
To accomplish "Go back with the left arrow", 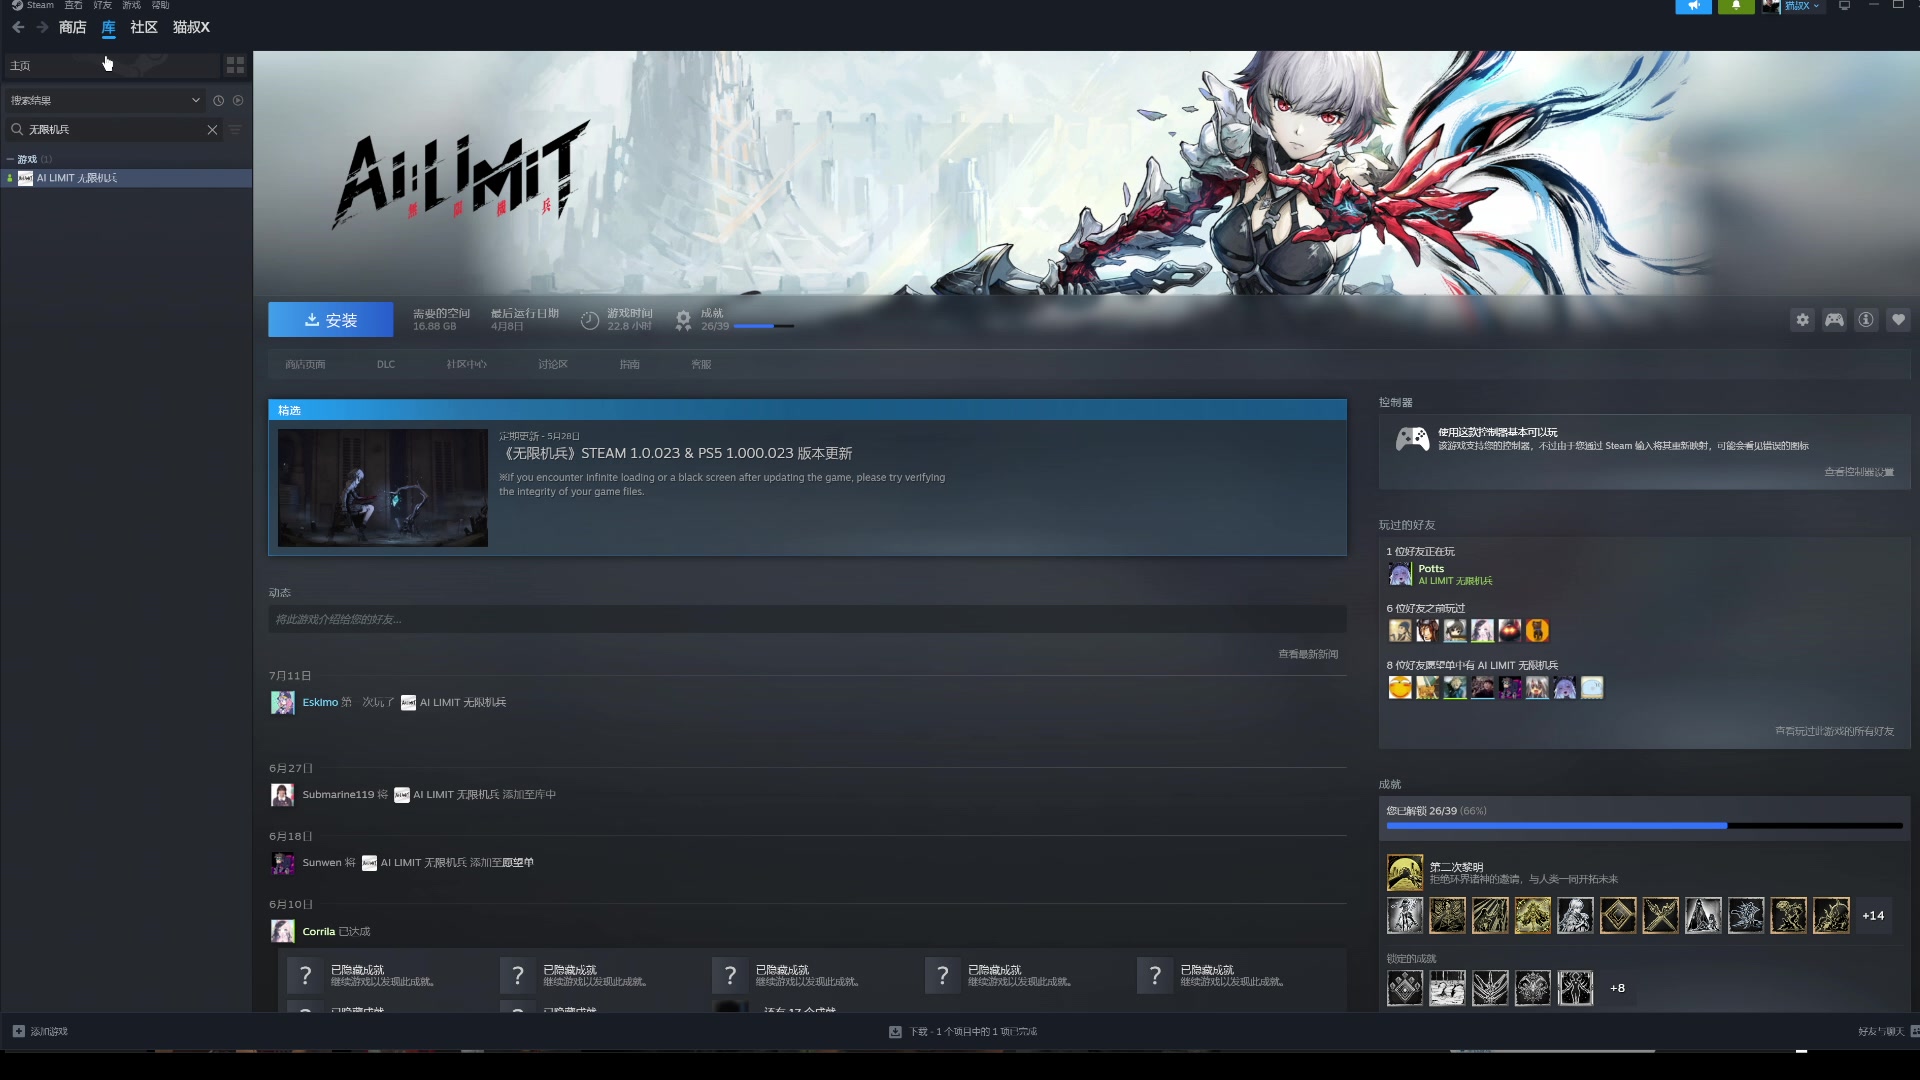I will click(18, 27).
